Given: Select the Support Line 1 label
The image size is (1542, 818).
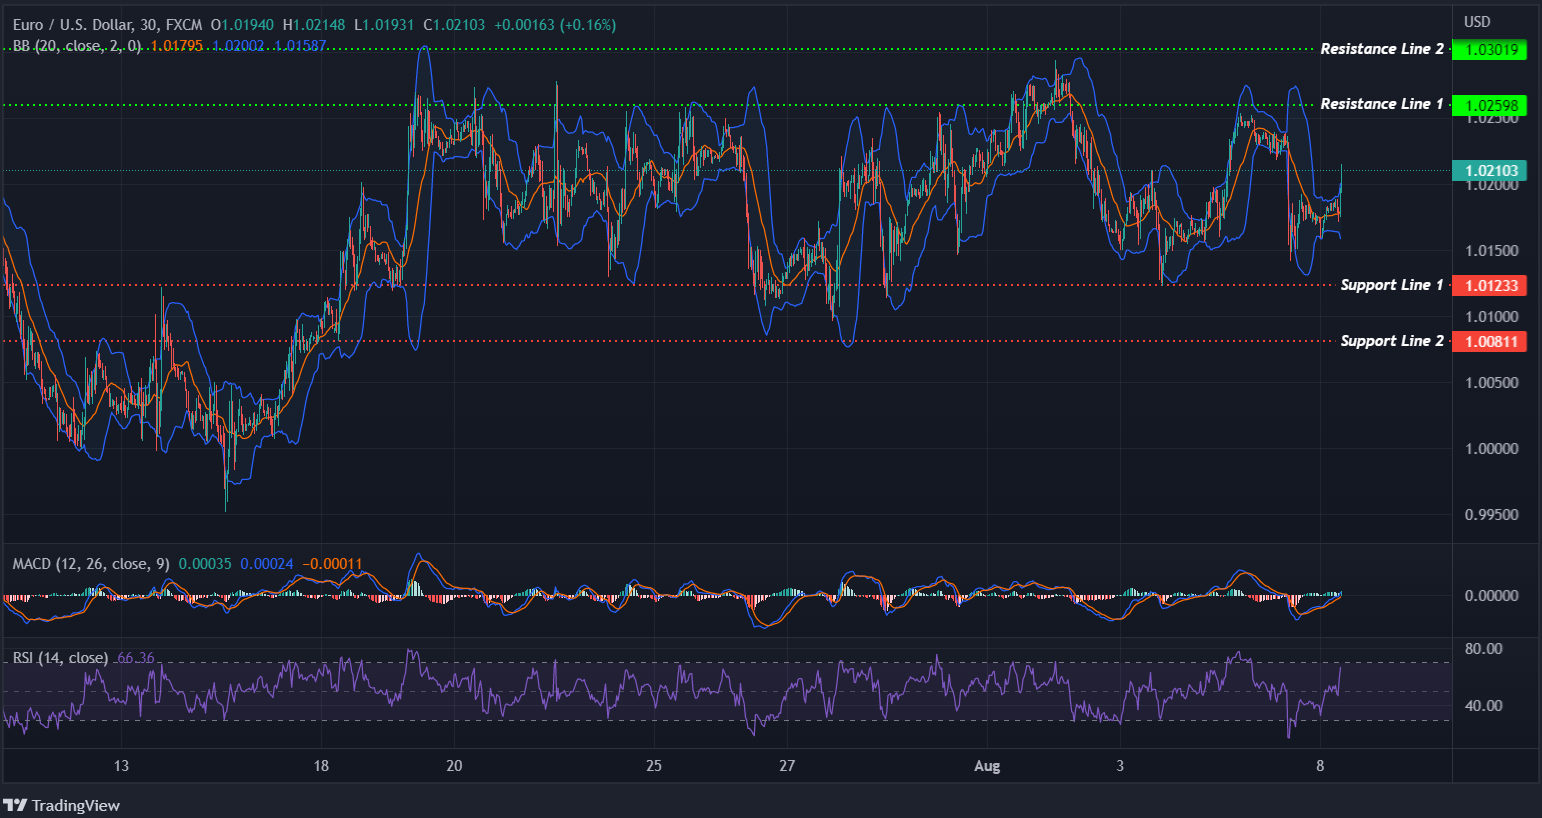Looking at the screenshot, I should point(1391,285).
